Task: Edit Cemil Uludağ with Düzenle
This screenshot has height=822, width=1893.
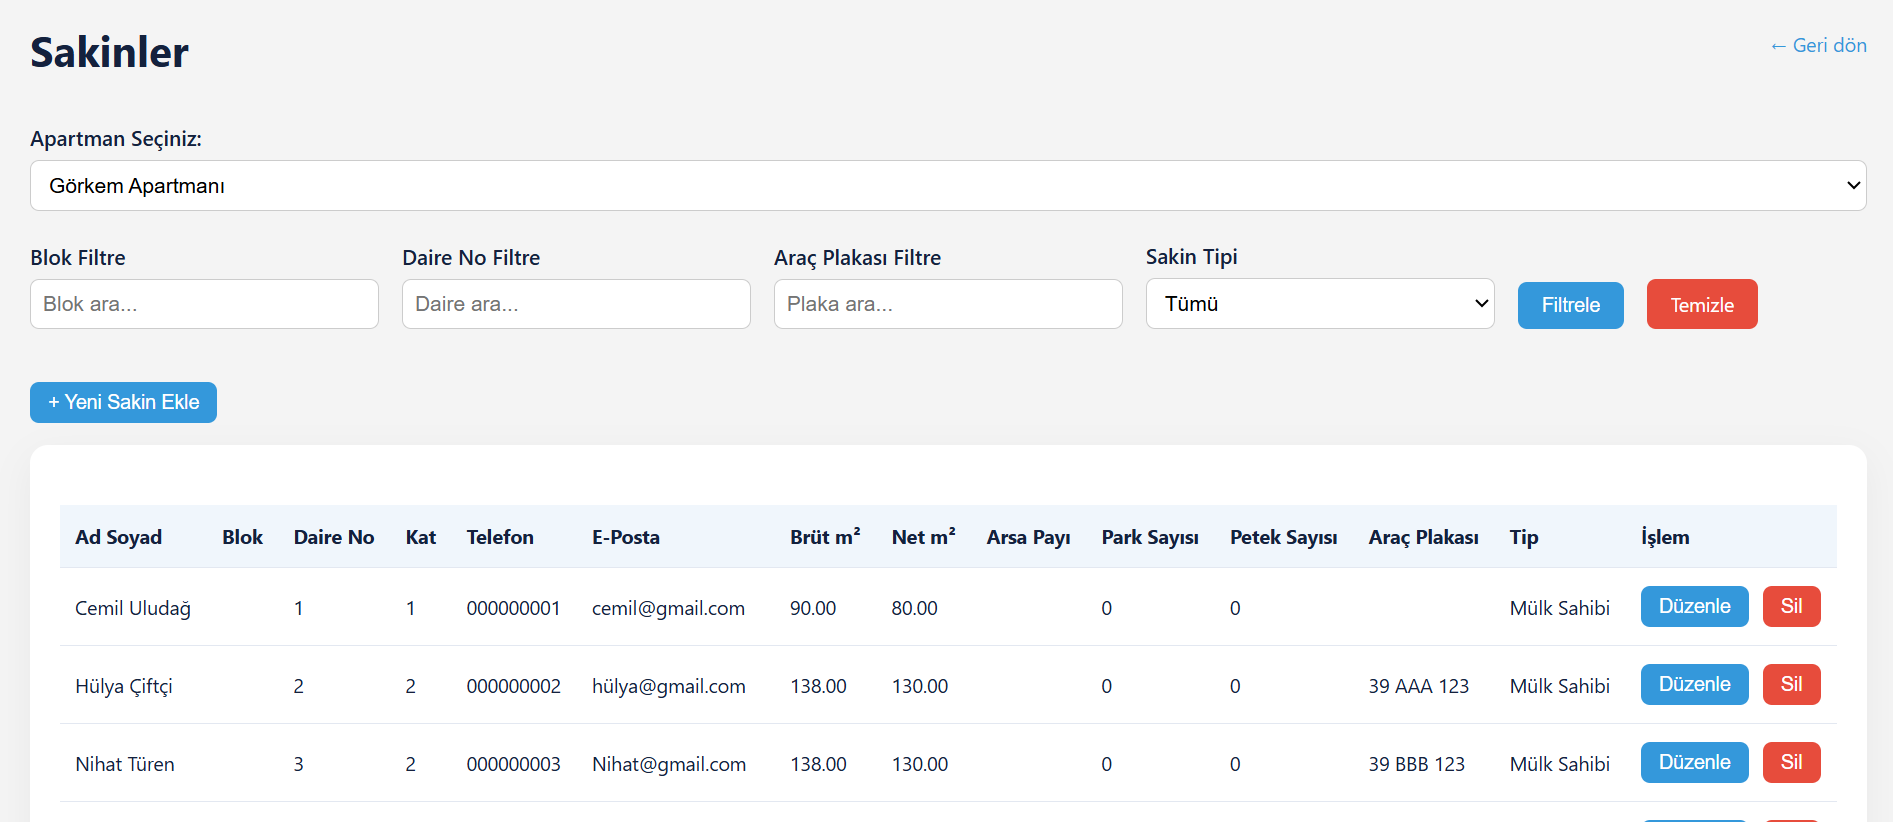Action: click(x=1693, y=607)
